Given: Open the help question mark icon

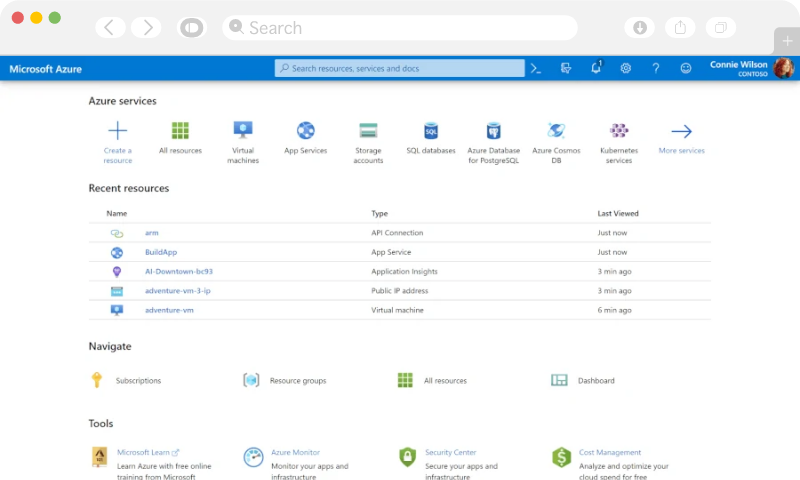Looking at the screenshot, I should [656, 69].
